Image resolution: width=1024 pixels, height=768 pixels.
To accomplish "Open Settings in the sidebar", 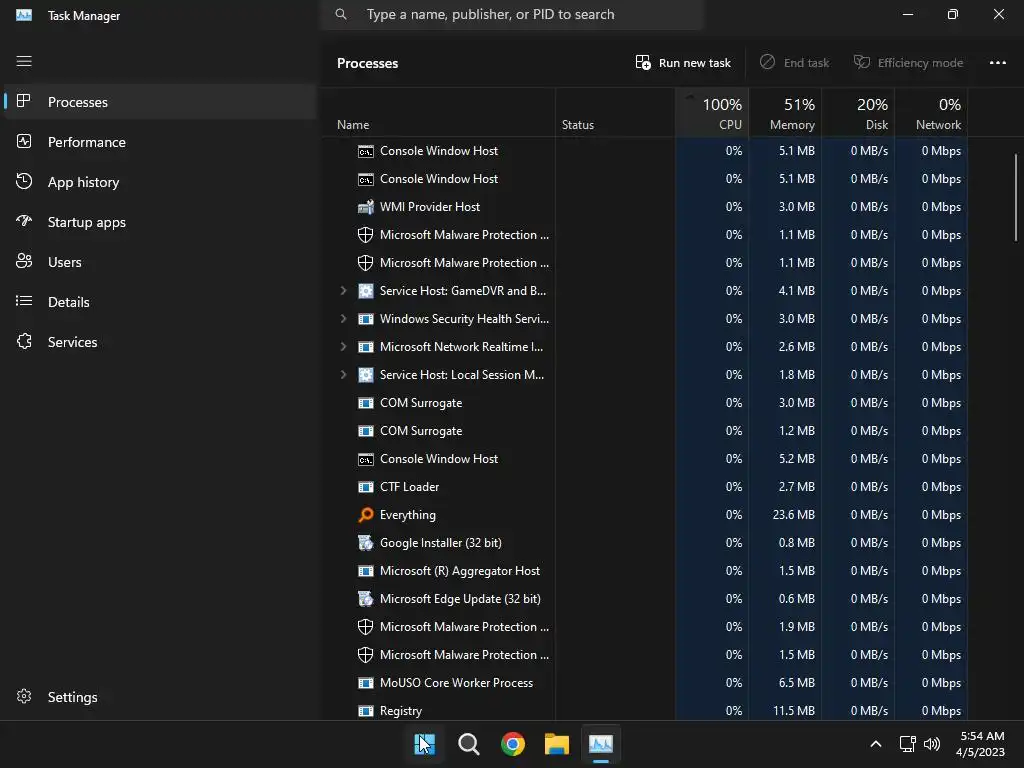I will coord(160,697).
